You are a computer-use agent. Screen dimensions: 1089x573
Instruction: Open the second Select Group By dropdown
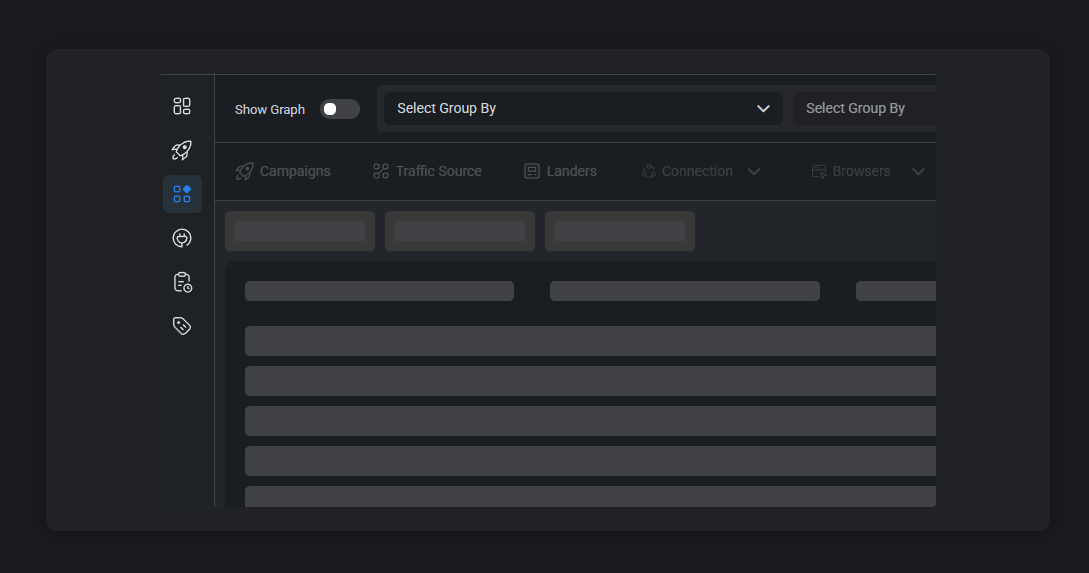pyautogui.click(x=865, y=108)
